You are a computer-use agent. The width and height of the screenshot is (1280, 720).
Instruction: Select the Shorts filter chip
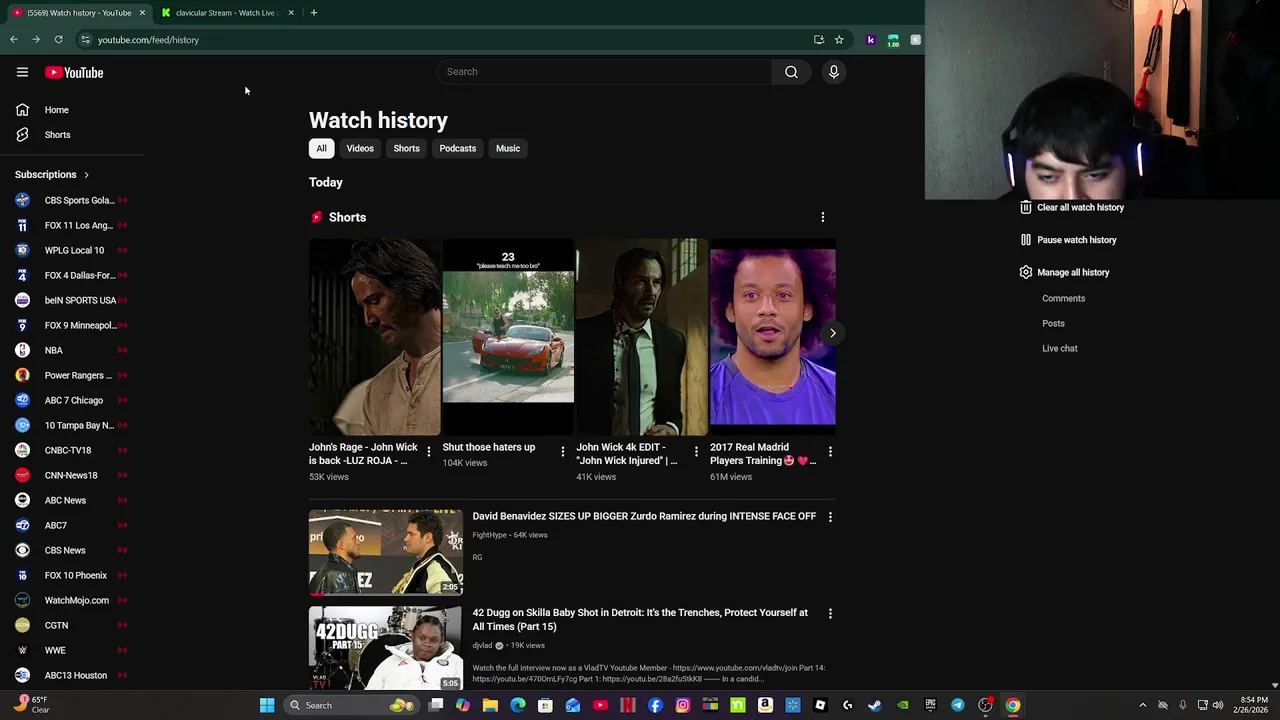pos(406,148)
